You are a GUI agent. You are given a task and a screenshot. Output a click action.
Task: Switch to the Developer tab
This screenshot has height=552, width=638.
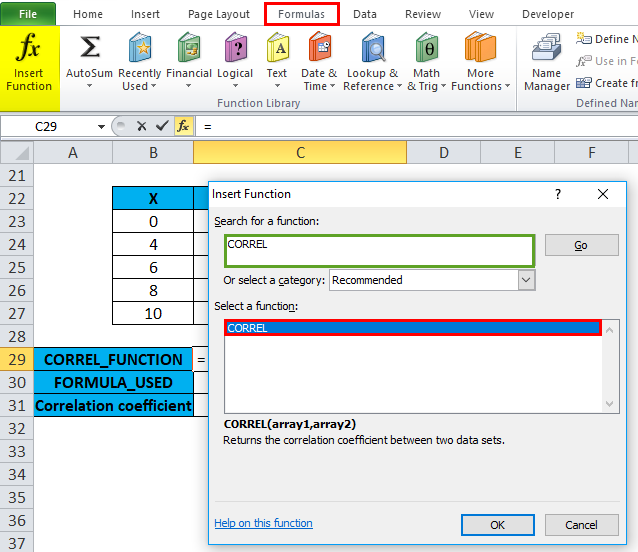(x=548, y=14)
